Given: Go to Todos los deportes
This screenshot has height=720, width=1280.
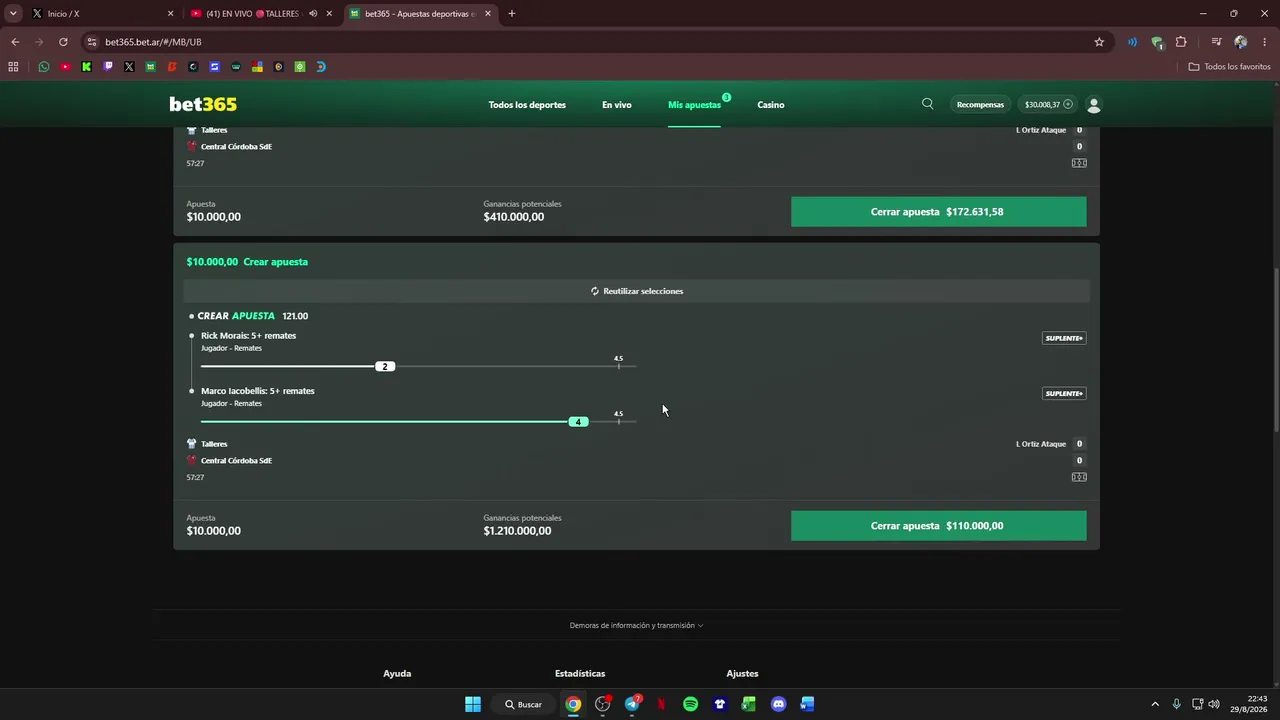Looking at the screenshot, I should point(527,105).
